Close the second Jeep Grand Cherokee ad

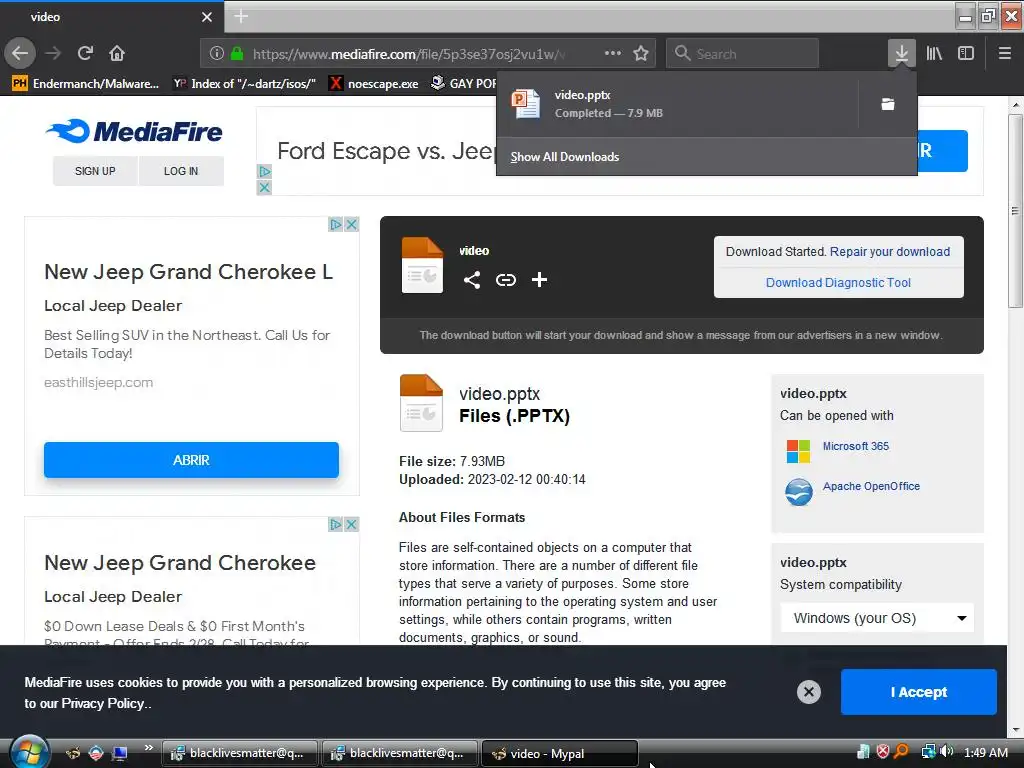point(351,524)
